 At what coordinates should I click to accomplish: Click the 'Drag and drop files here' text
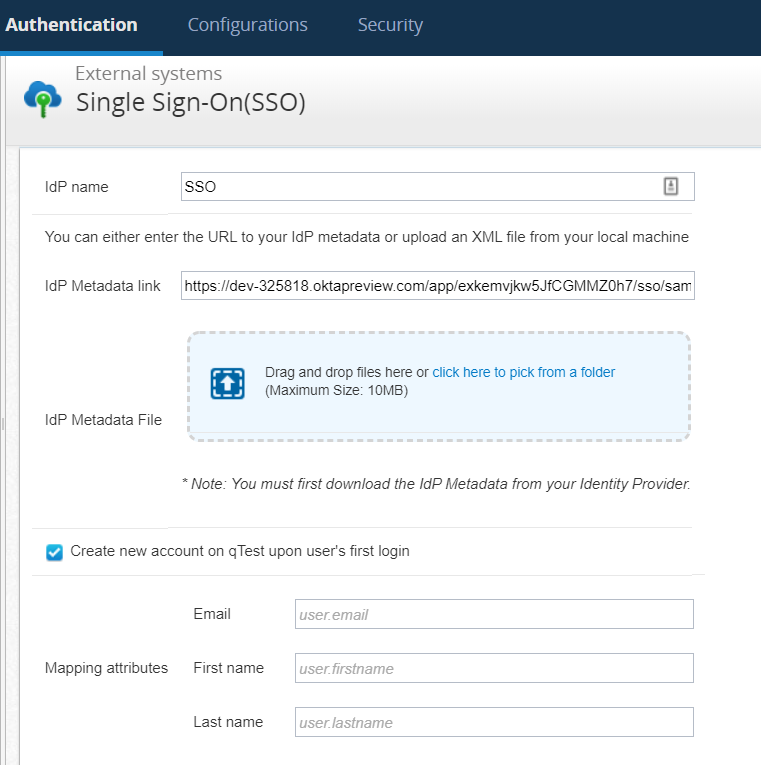[x=346, y=372]
